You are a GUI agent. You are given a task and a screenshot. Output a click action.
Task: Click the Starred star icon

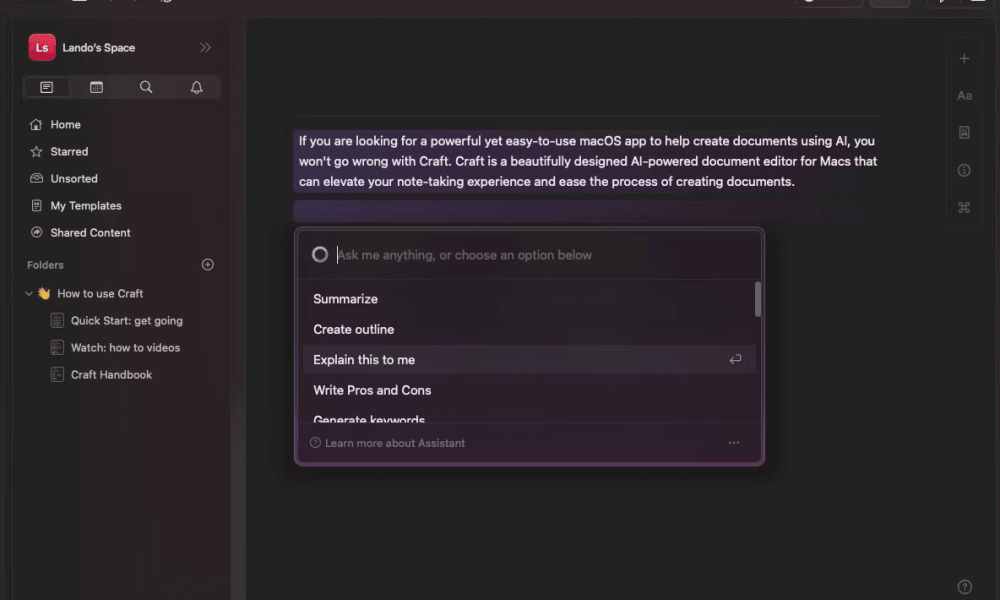36,152
